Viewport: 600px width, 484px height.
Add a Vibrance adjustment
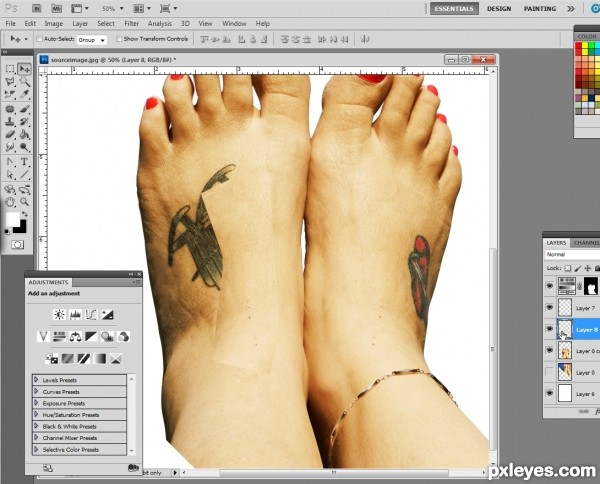click(43, 337)
